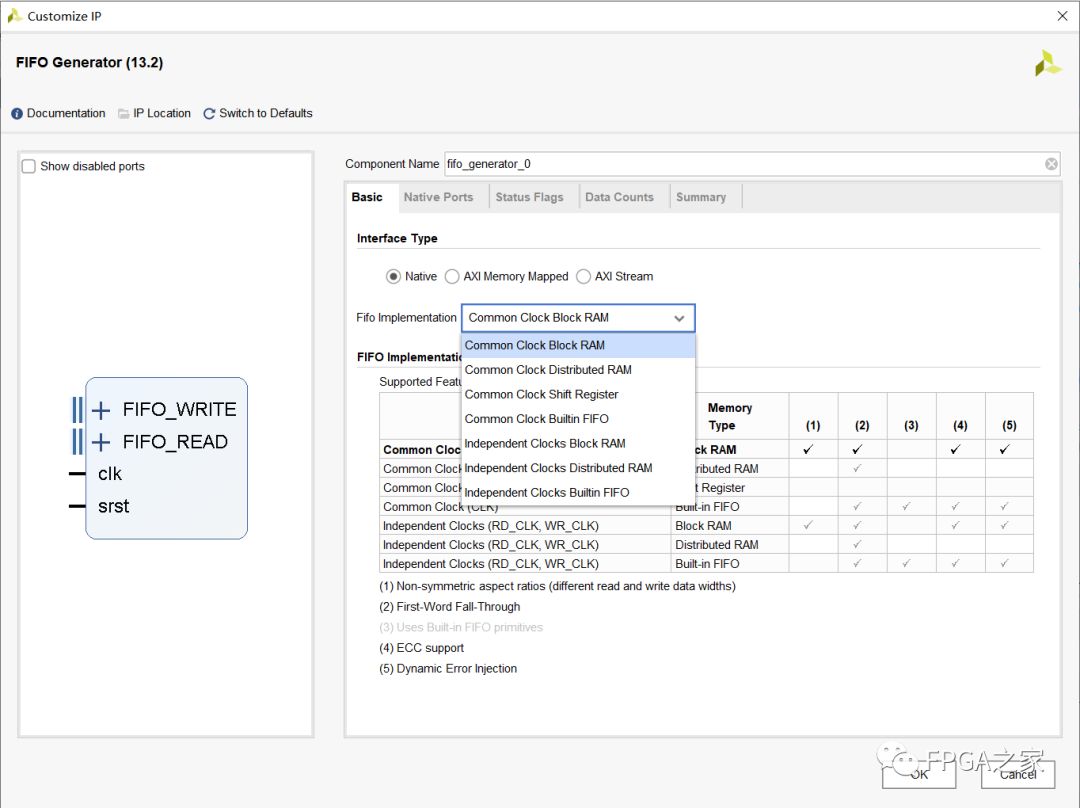Choose Common Clock Shift Register option
This screenshot has width=1080, height=808.
[x=578, y=395]
